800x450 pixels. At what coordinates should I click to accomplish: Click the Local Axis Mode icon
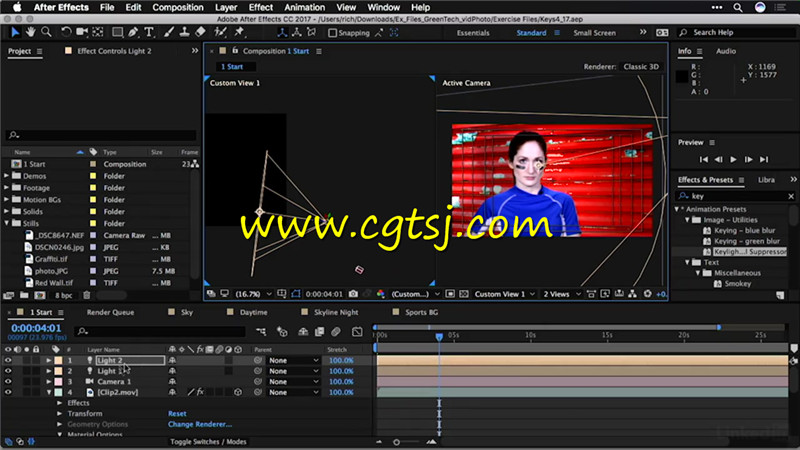[282, 32]
